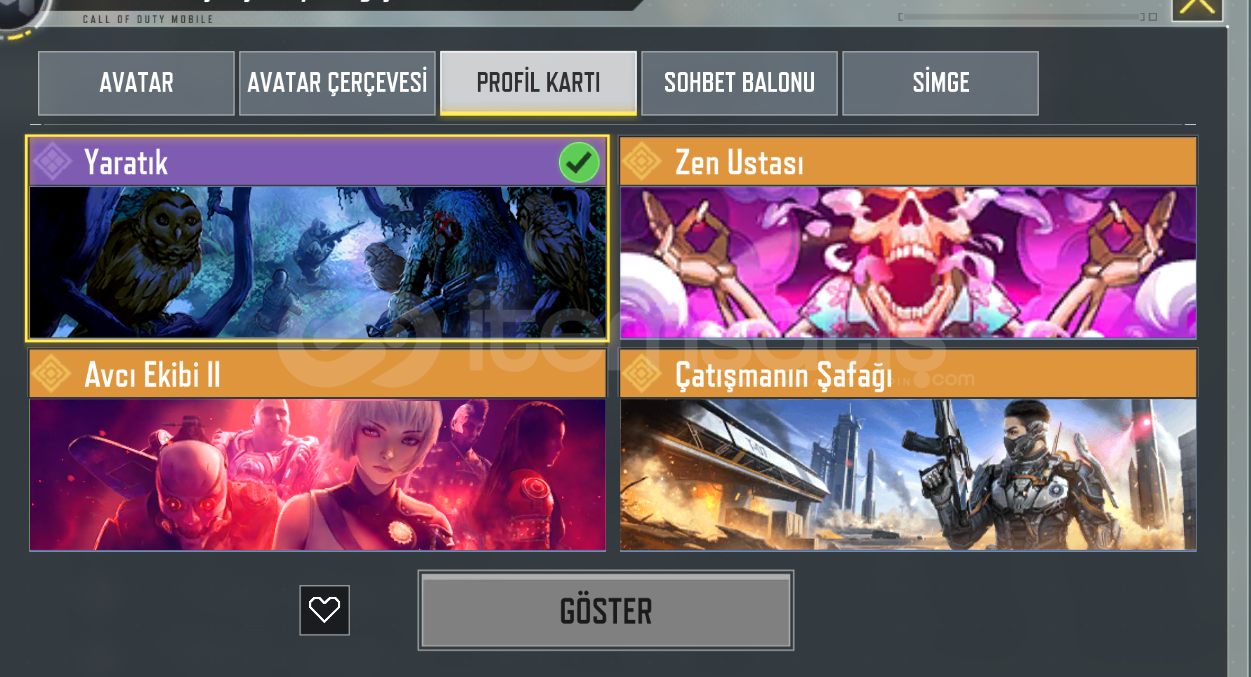Image resolution: width=1251 pixels, height=677 pixels.
Task: Select the Çatışmanın Şafağı soldier artwork
Action: [x=908, y=475]
